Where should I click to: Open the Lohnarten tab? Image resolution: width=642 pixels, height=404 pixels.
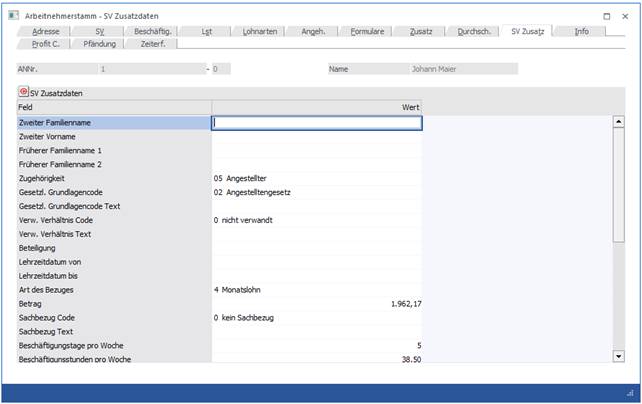[262, 32]
